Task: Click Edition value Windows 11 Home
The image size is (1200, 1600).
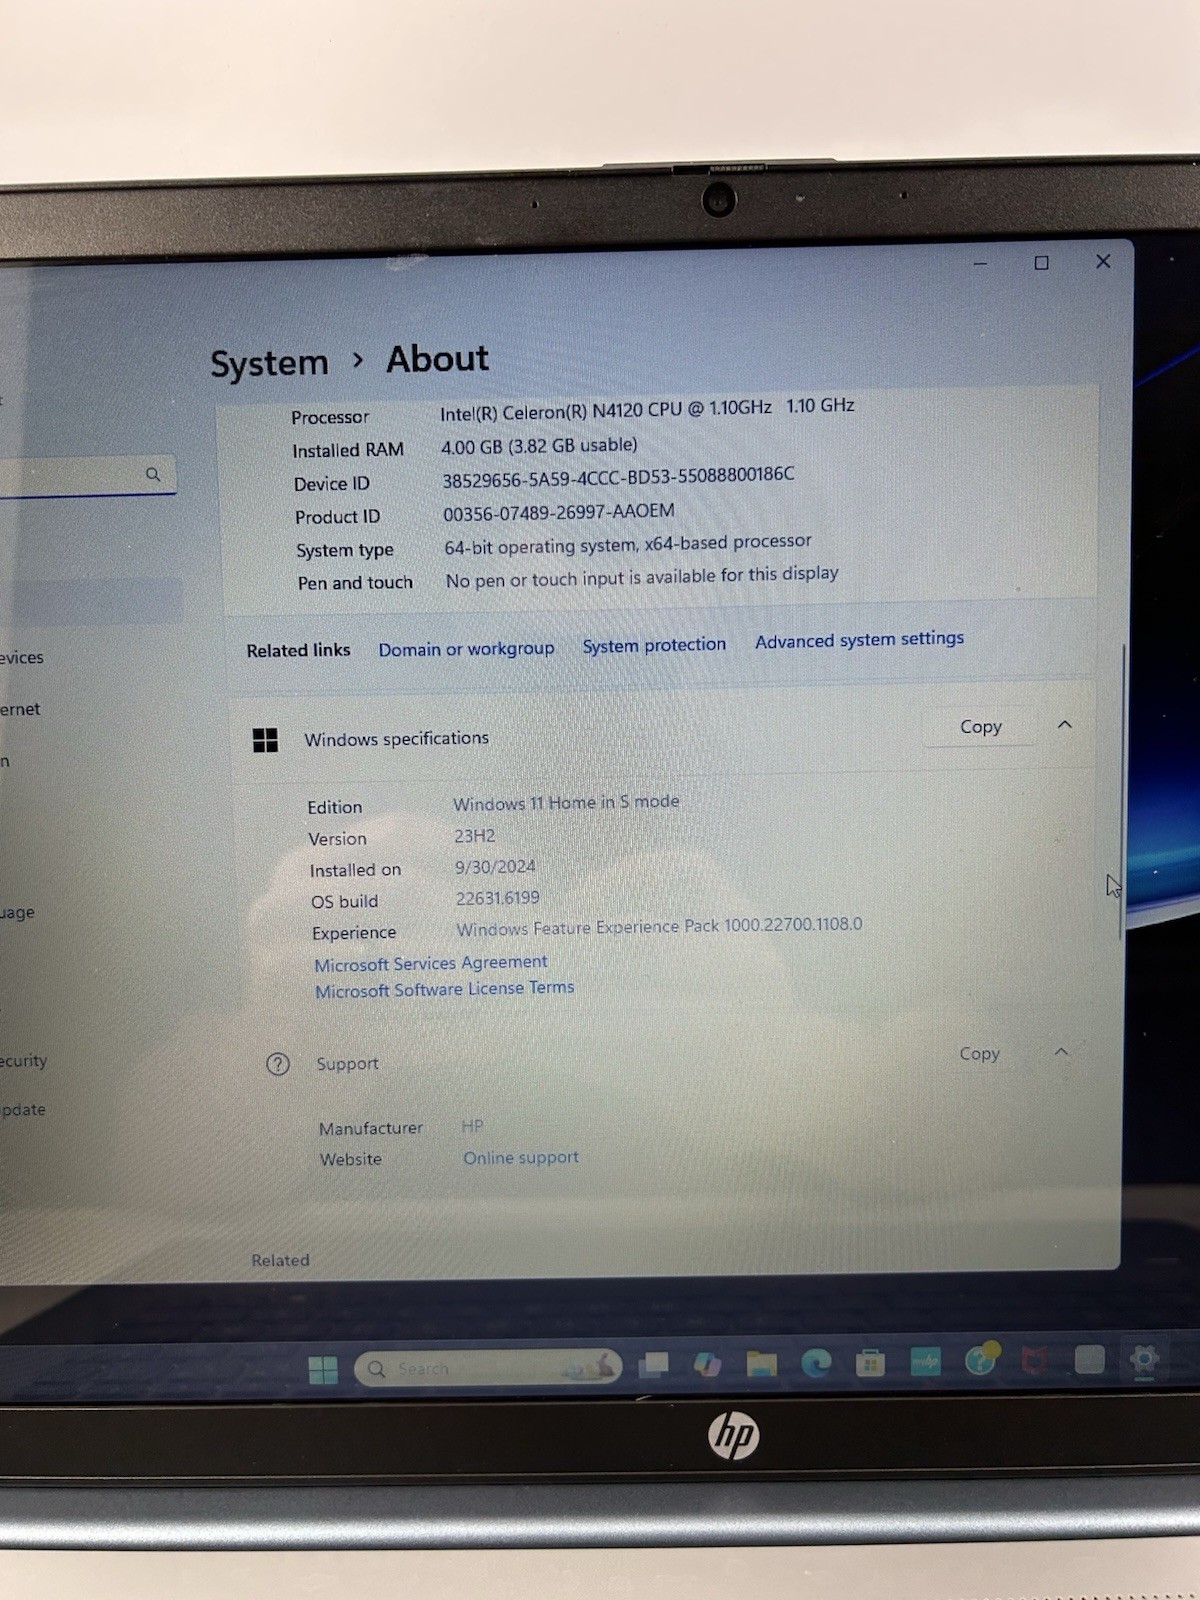Action: 566,803
